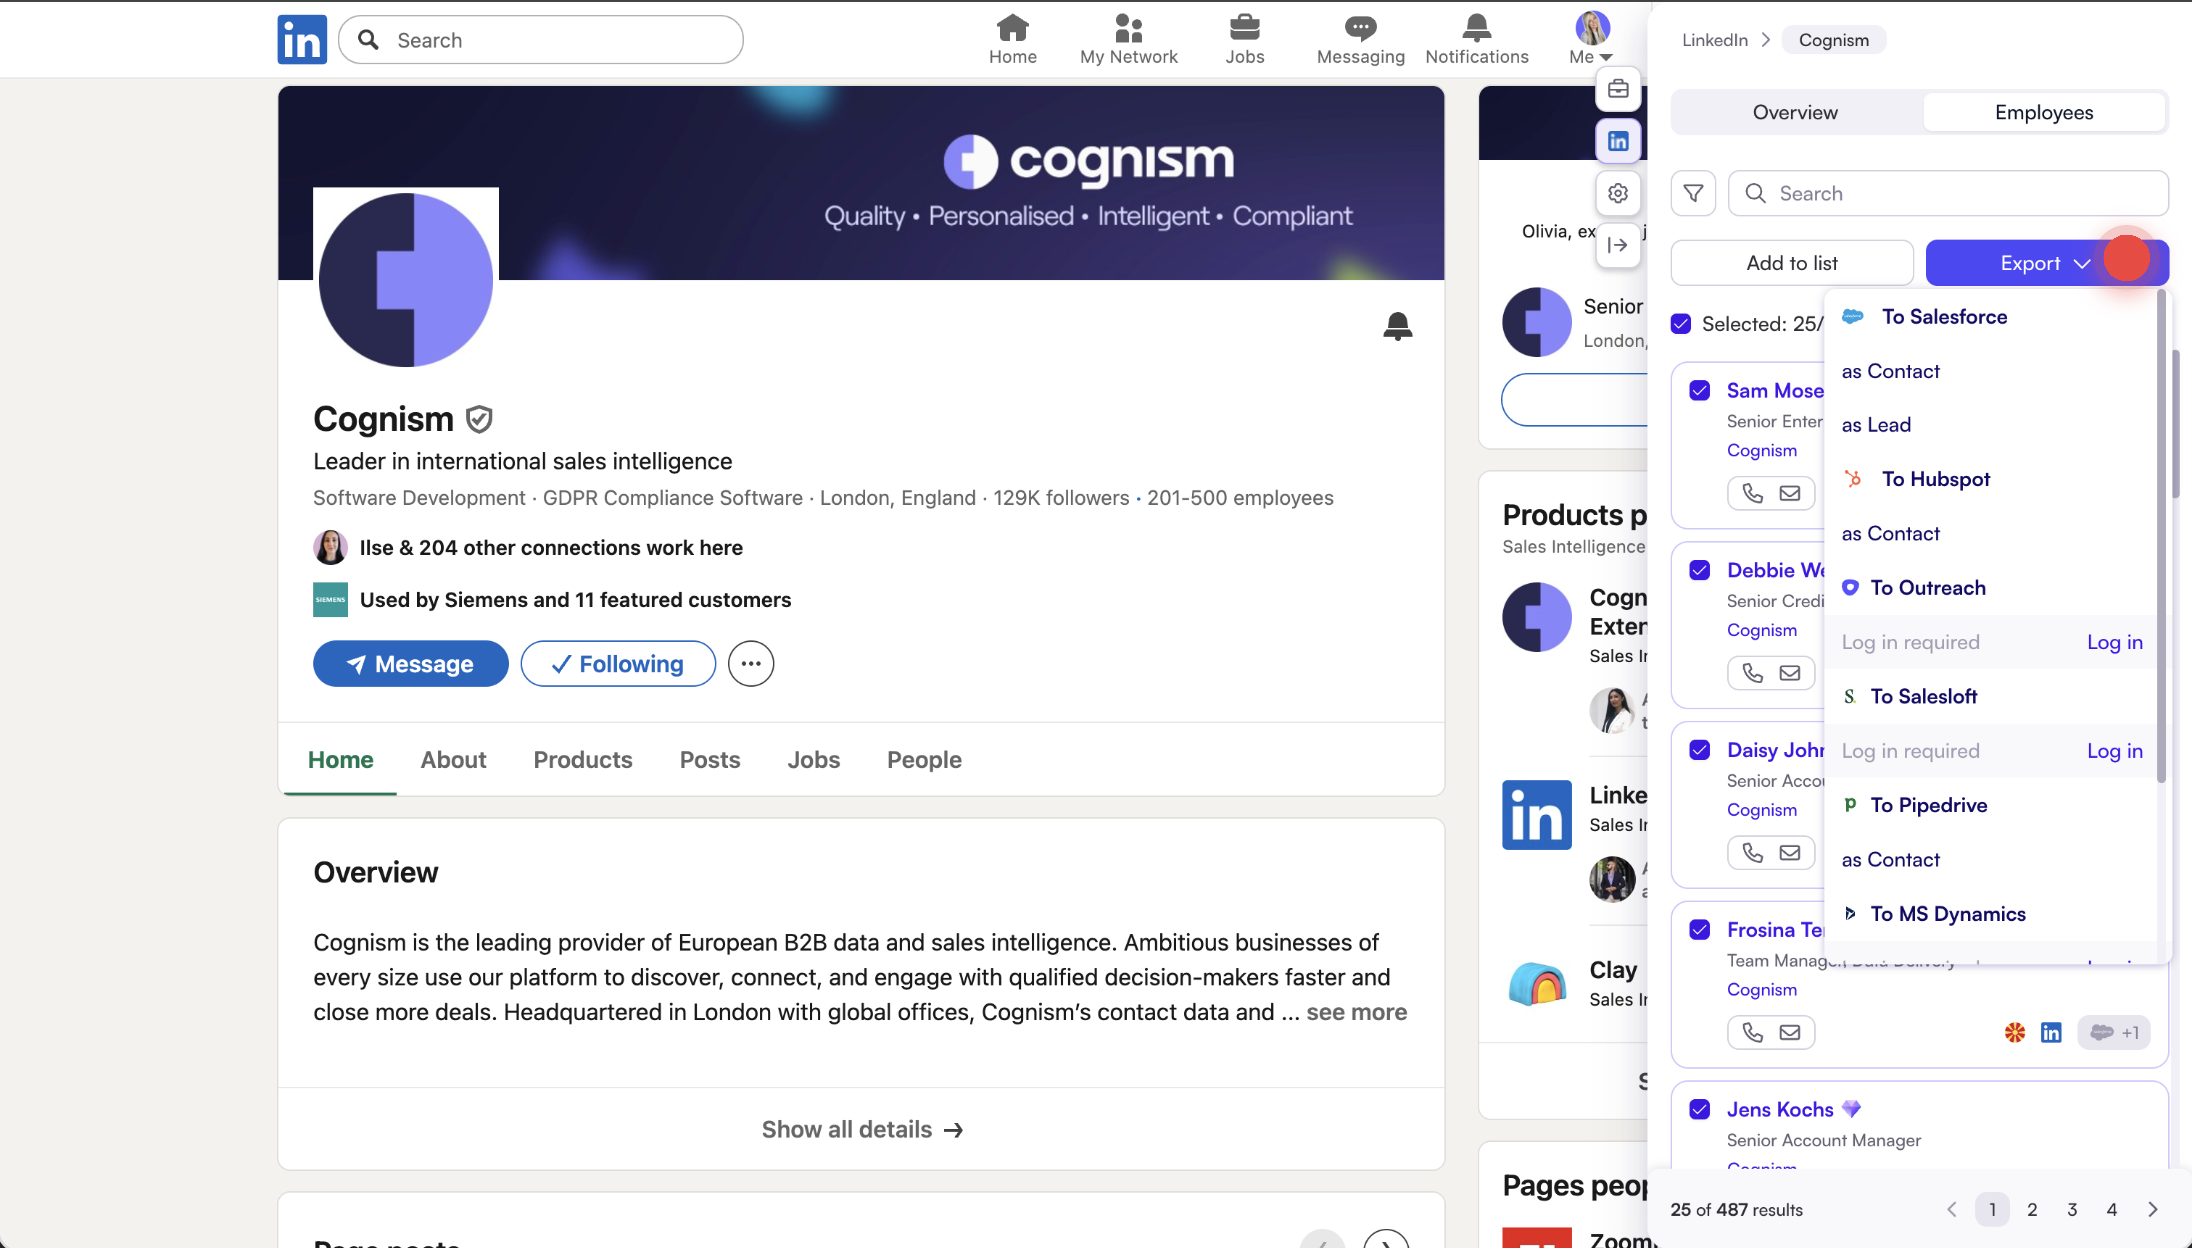Switch to the Overview tab
This screenshot has width=2192, height=1248.
point(1795,112)
